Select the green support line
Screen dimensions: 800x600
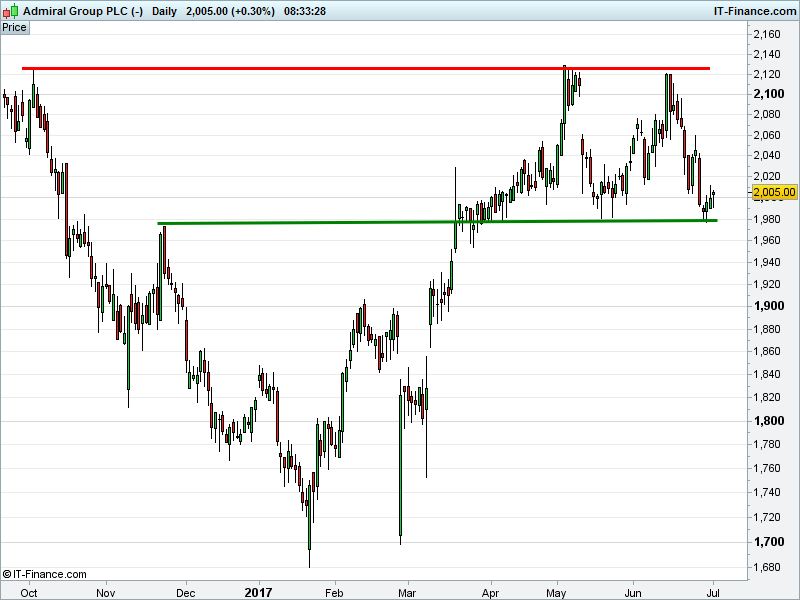tap(437, 222)
